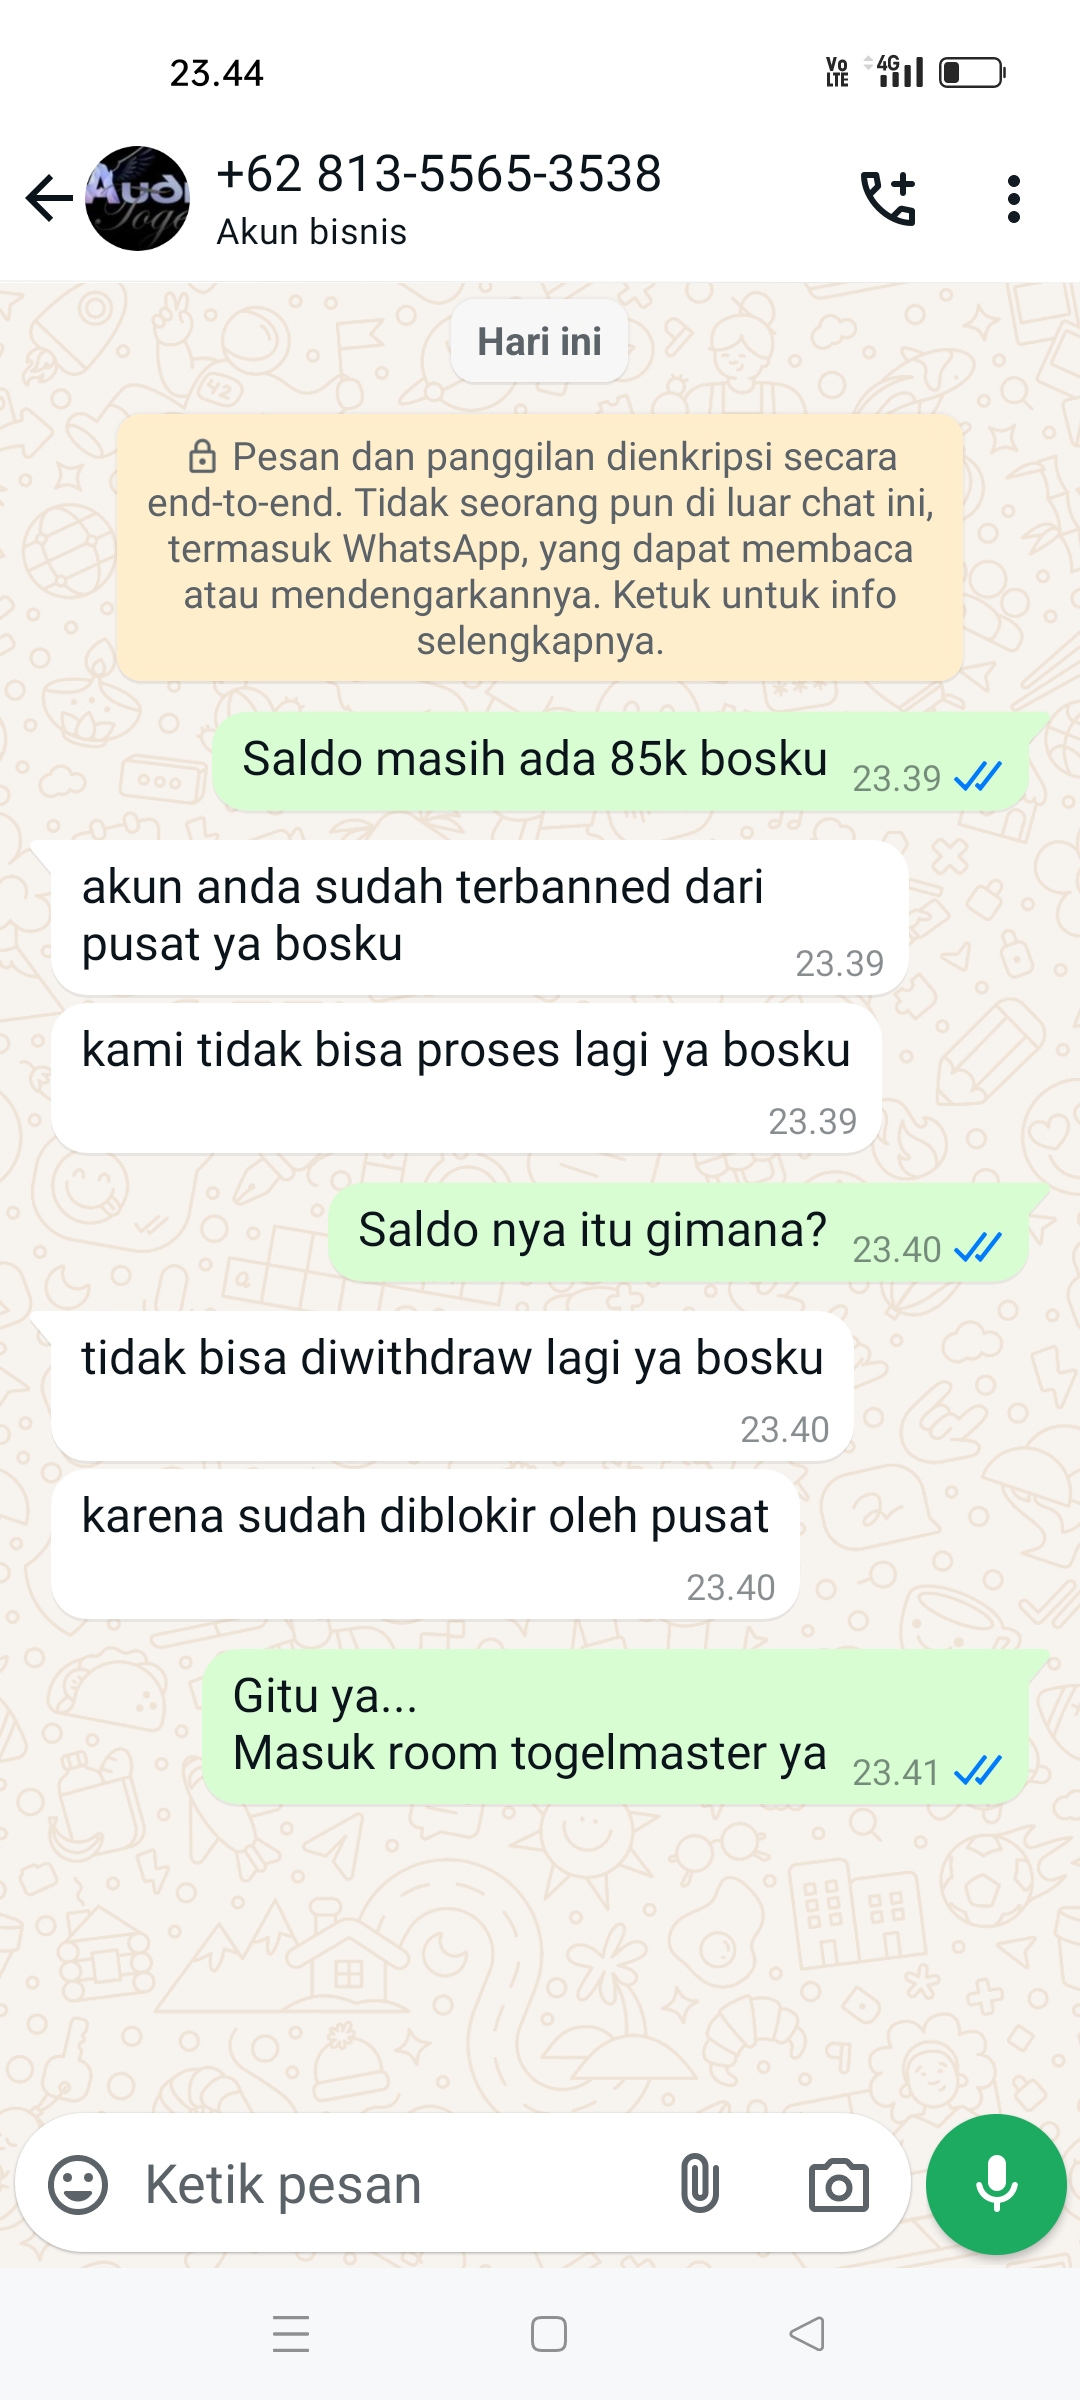Tap the Android recent apps menu icon

click(x=291, y=2334)
